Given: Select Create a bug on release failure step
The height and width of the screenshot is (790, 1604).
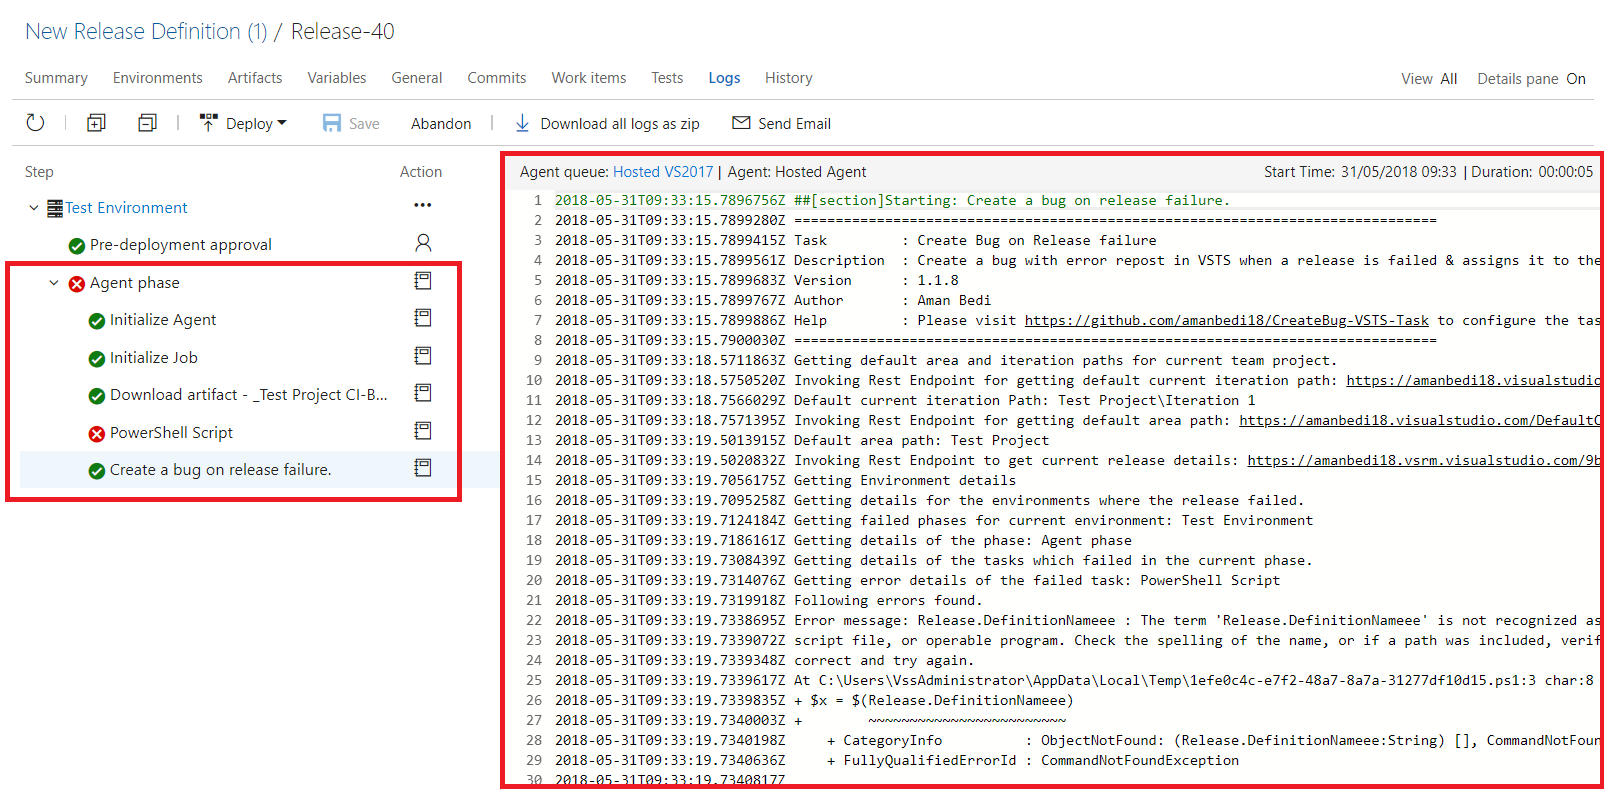Looking at the screenshot, I should (x=221, y=470).
